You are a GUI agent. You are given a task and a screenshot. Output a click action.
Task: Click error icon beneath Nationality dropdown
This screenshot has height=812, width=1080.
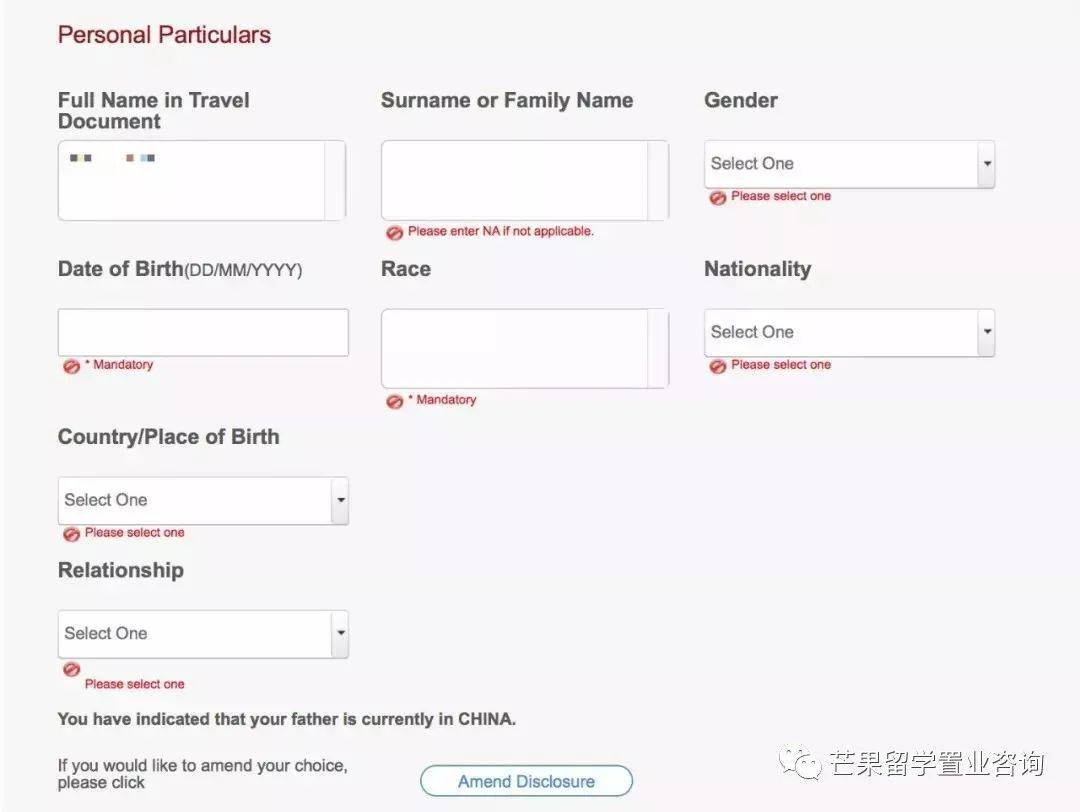coord(717,366)
